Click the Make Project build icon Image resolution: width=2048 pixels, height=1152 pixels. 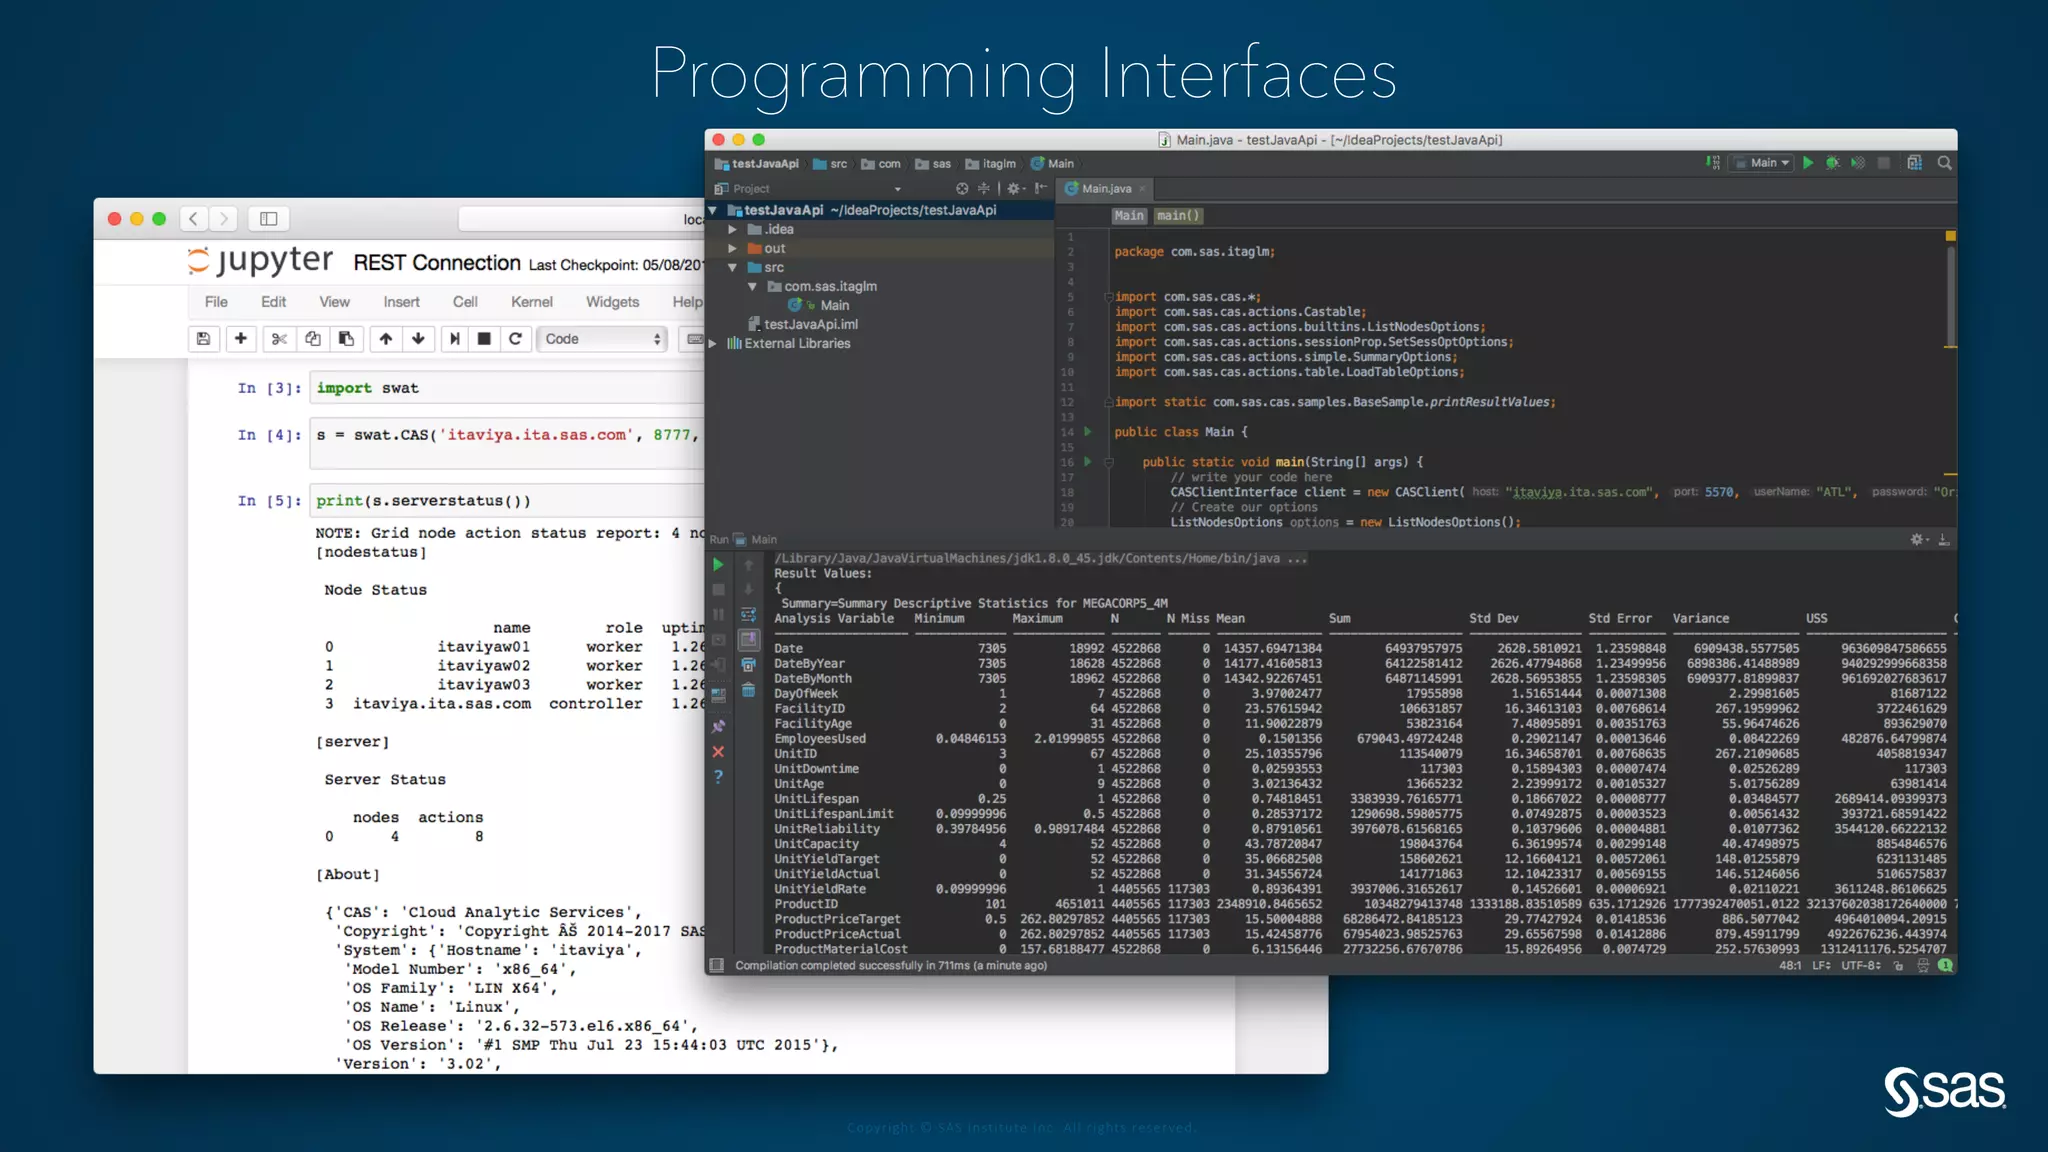1713,163
